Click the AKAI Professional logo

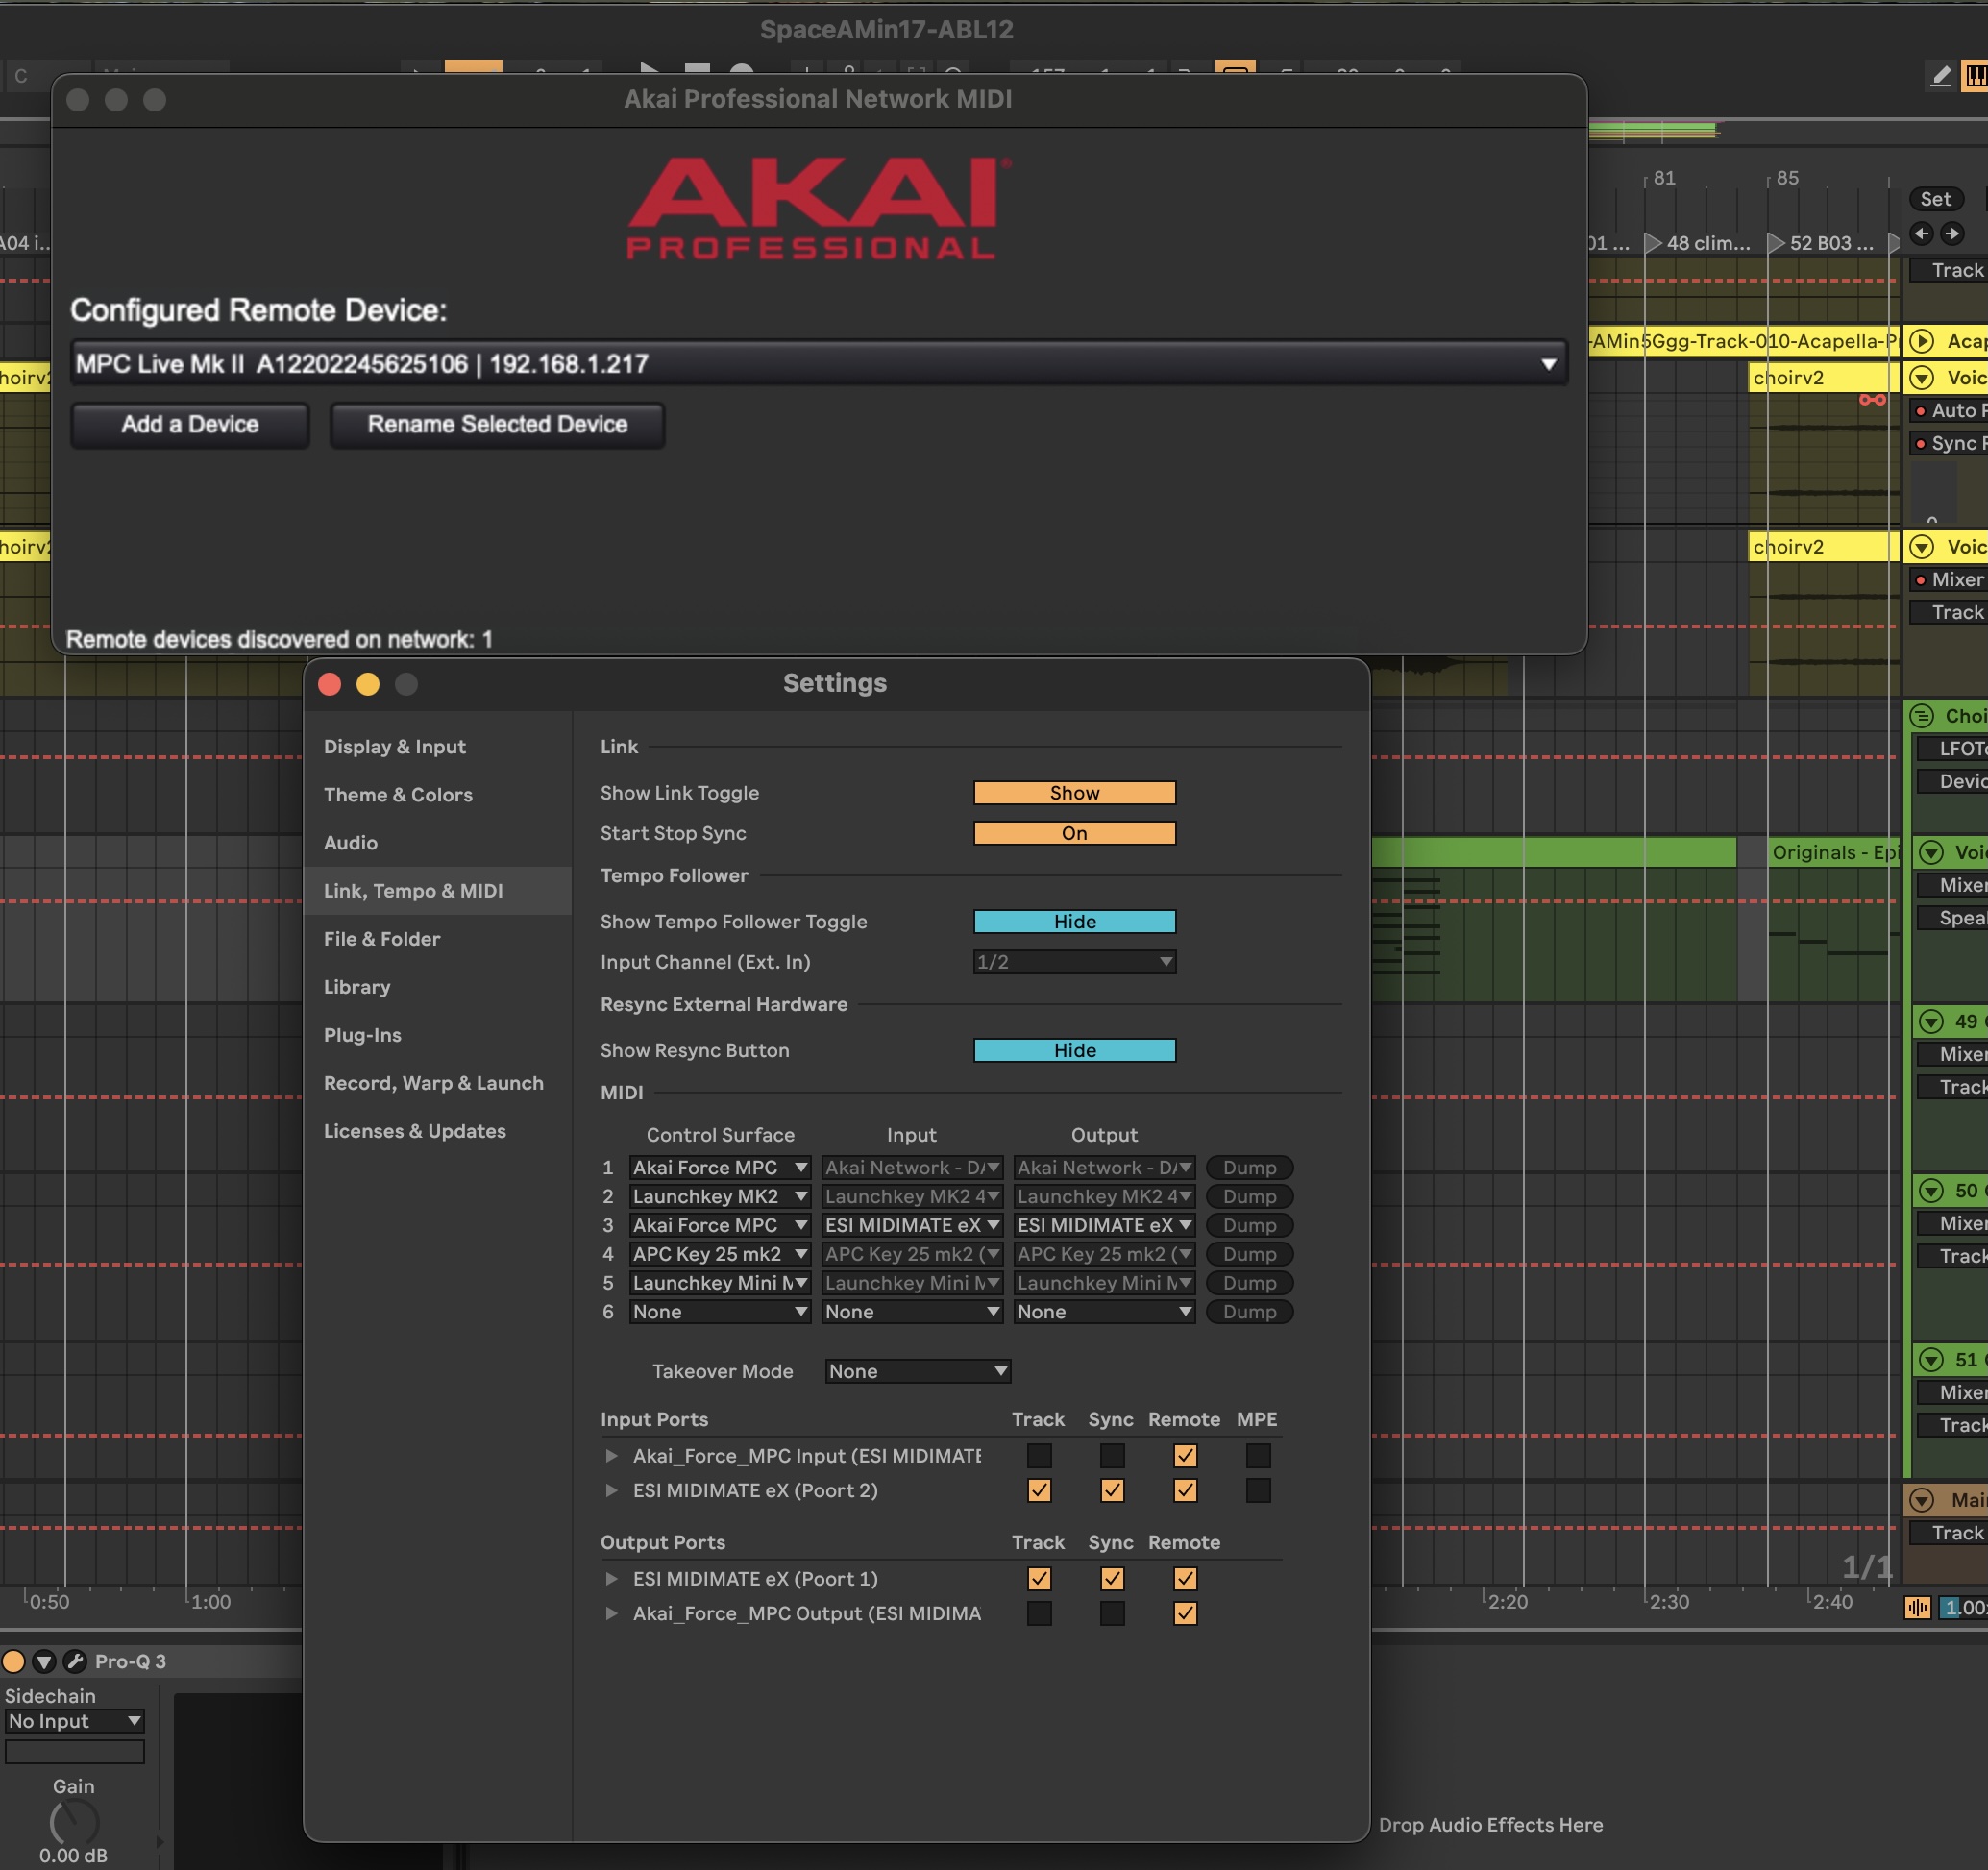pyautogui.click(x=819, y=208)
